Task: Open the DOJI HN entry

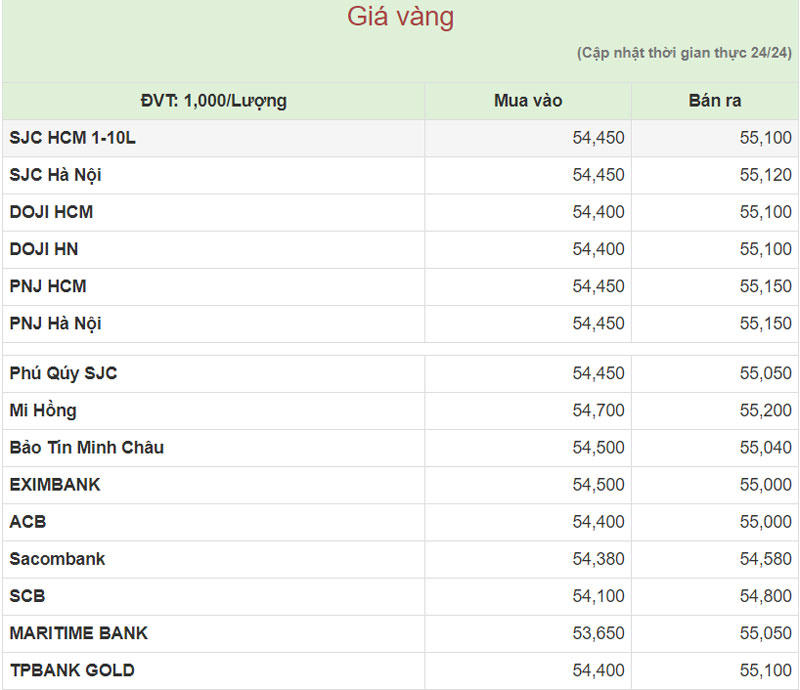Action: tap(44, 249)
